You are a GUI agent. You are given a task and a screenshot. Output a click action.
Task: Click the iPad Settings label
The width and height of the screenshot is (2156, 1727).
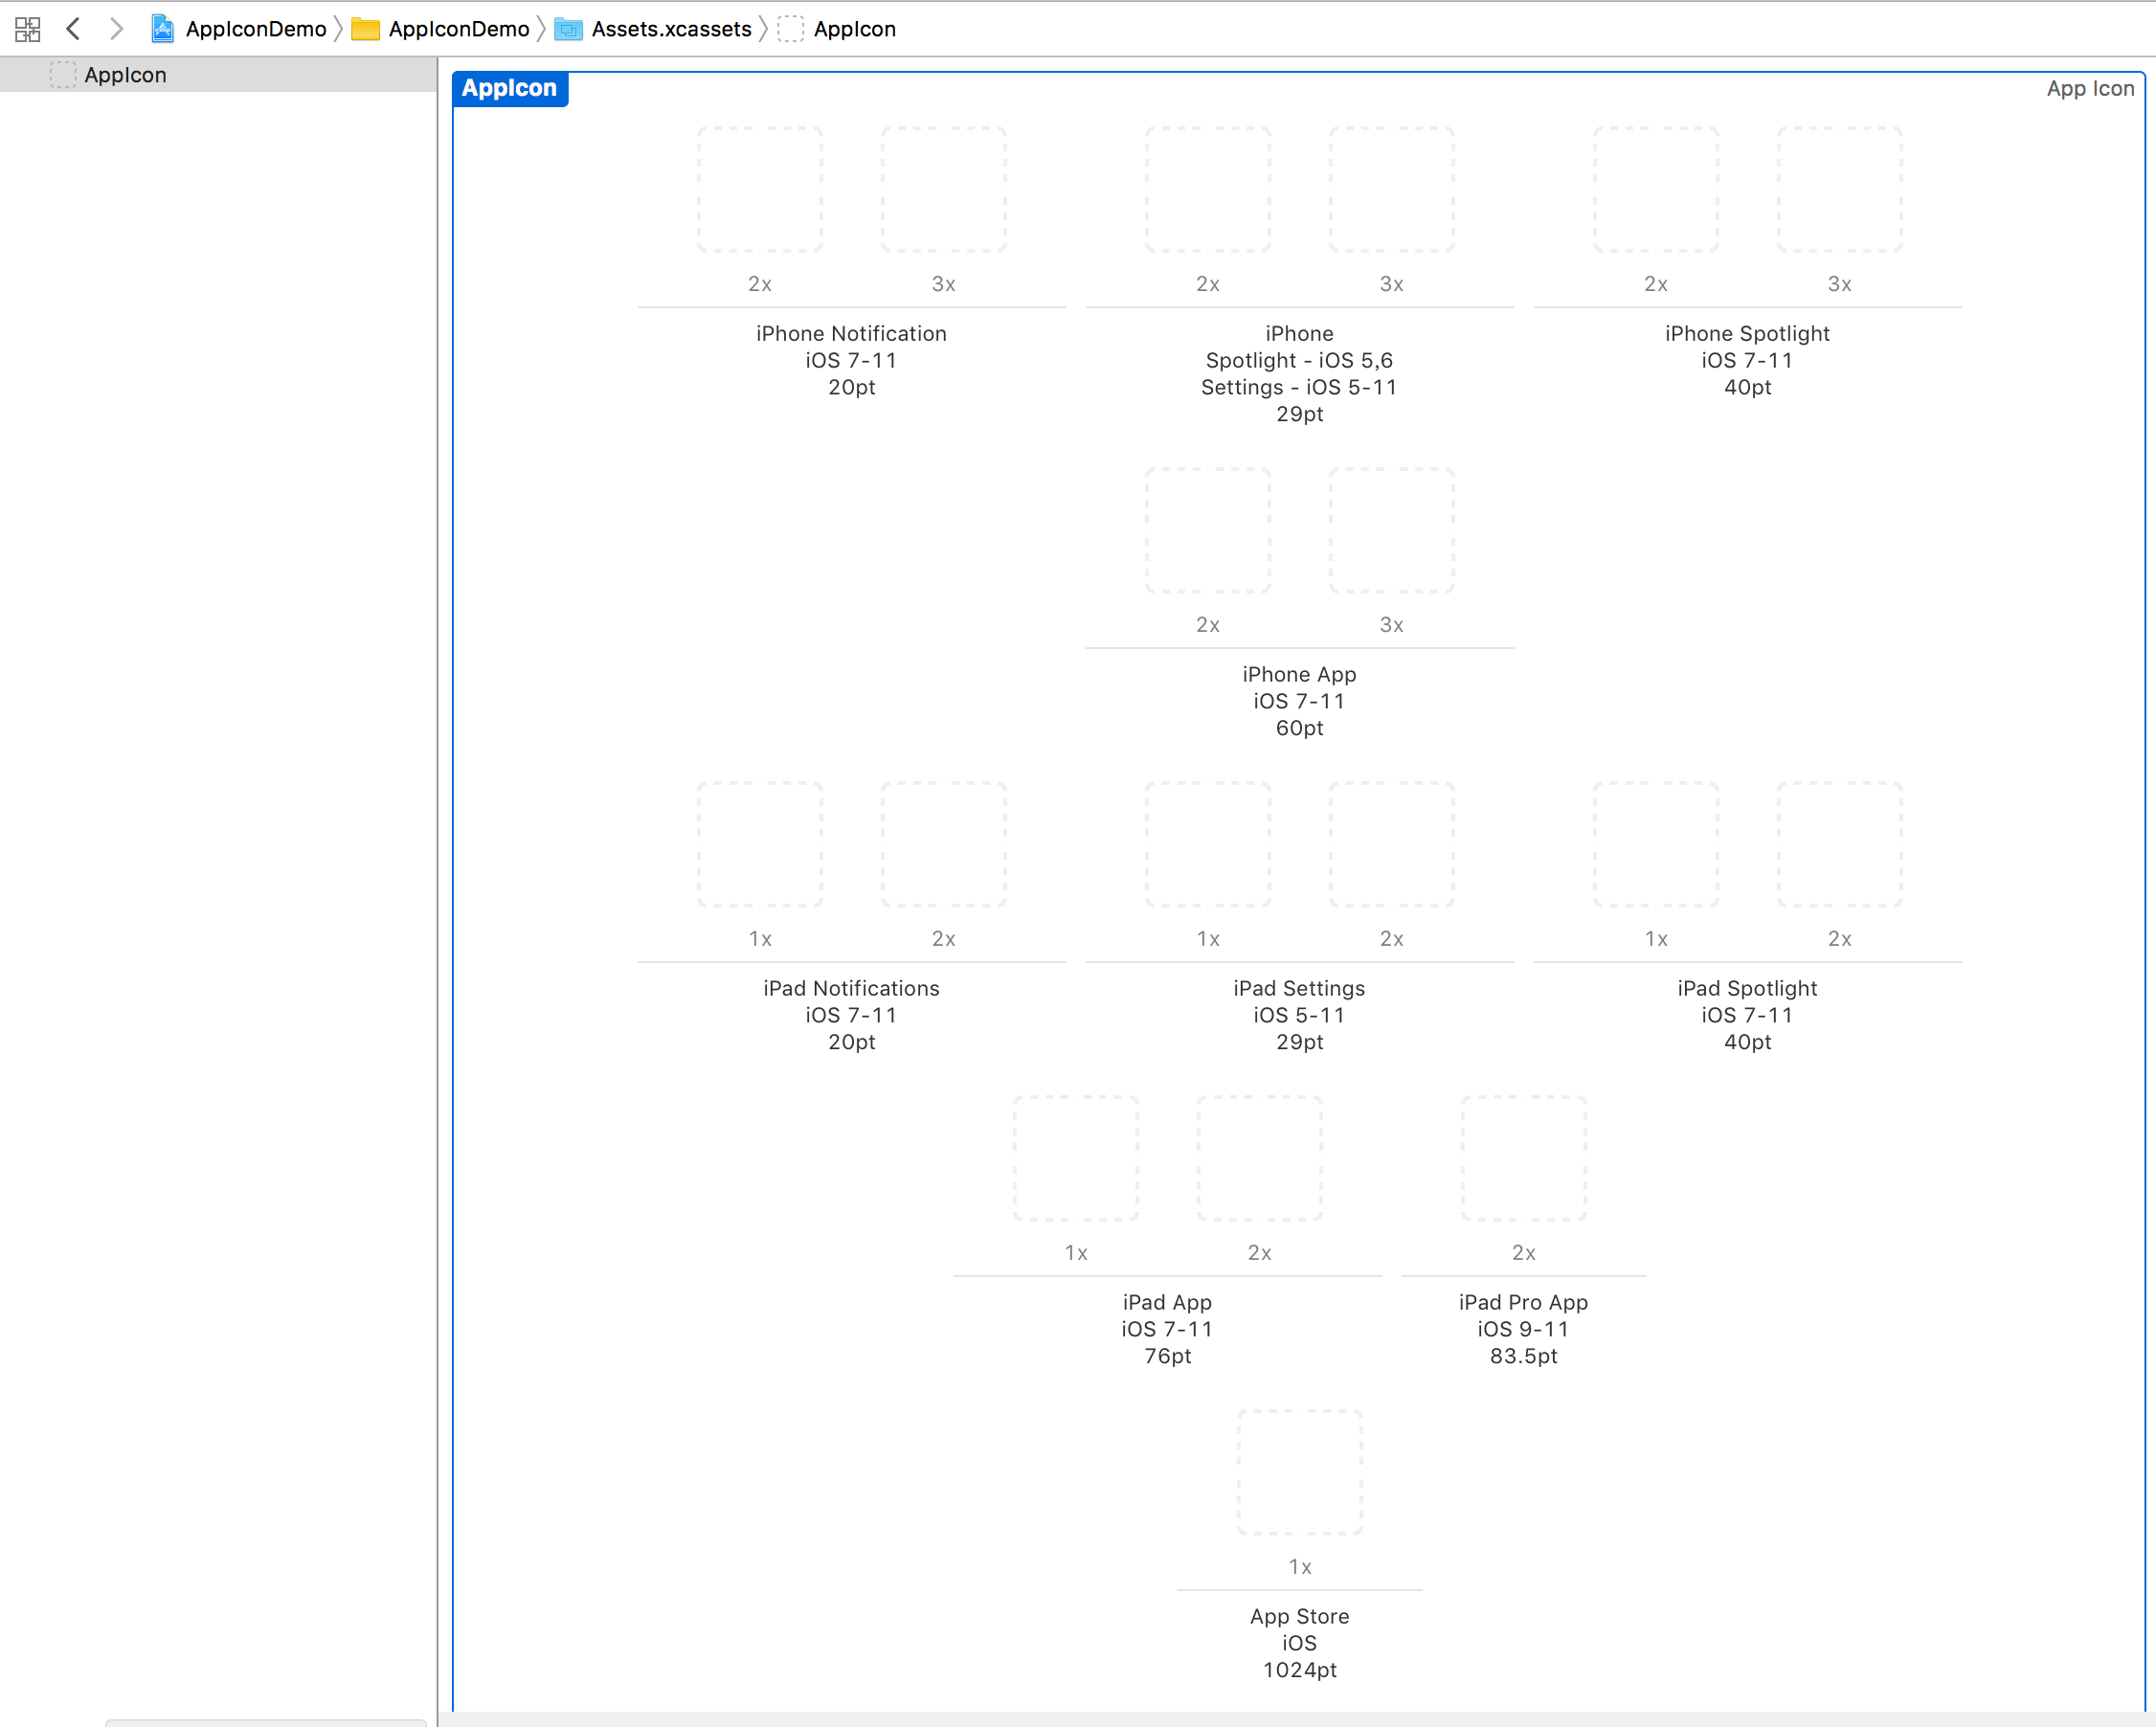[x=1300, y=989]
